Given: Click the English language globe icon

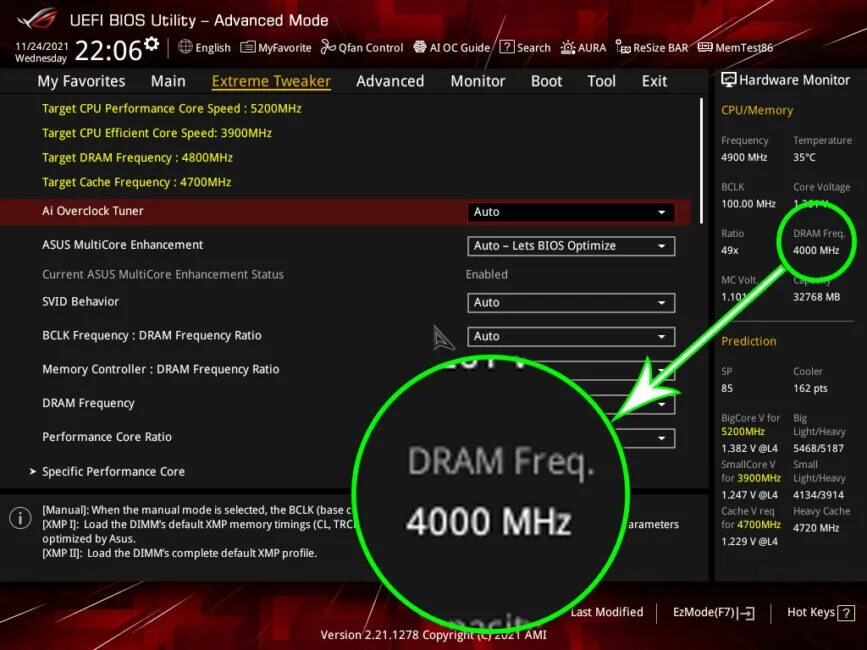Looking at the screenshot, I should point(185,47).
